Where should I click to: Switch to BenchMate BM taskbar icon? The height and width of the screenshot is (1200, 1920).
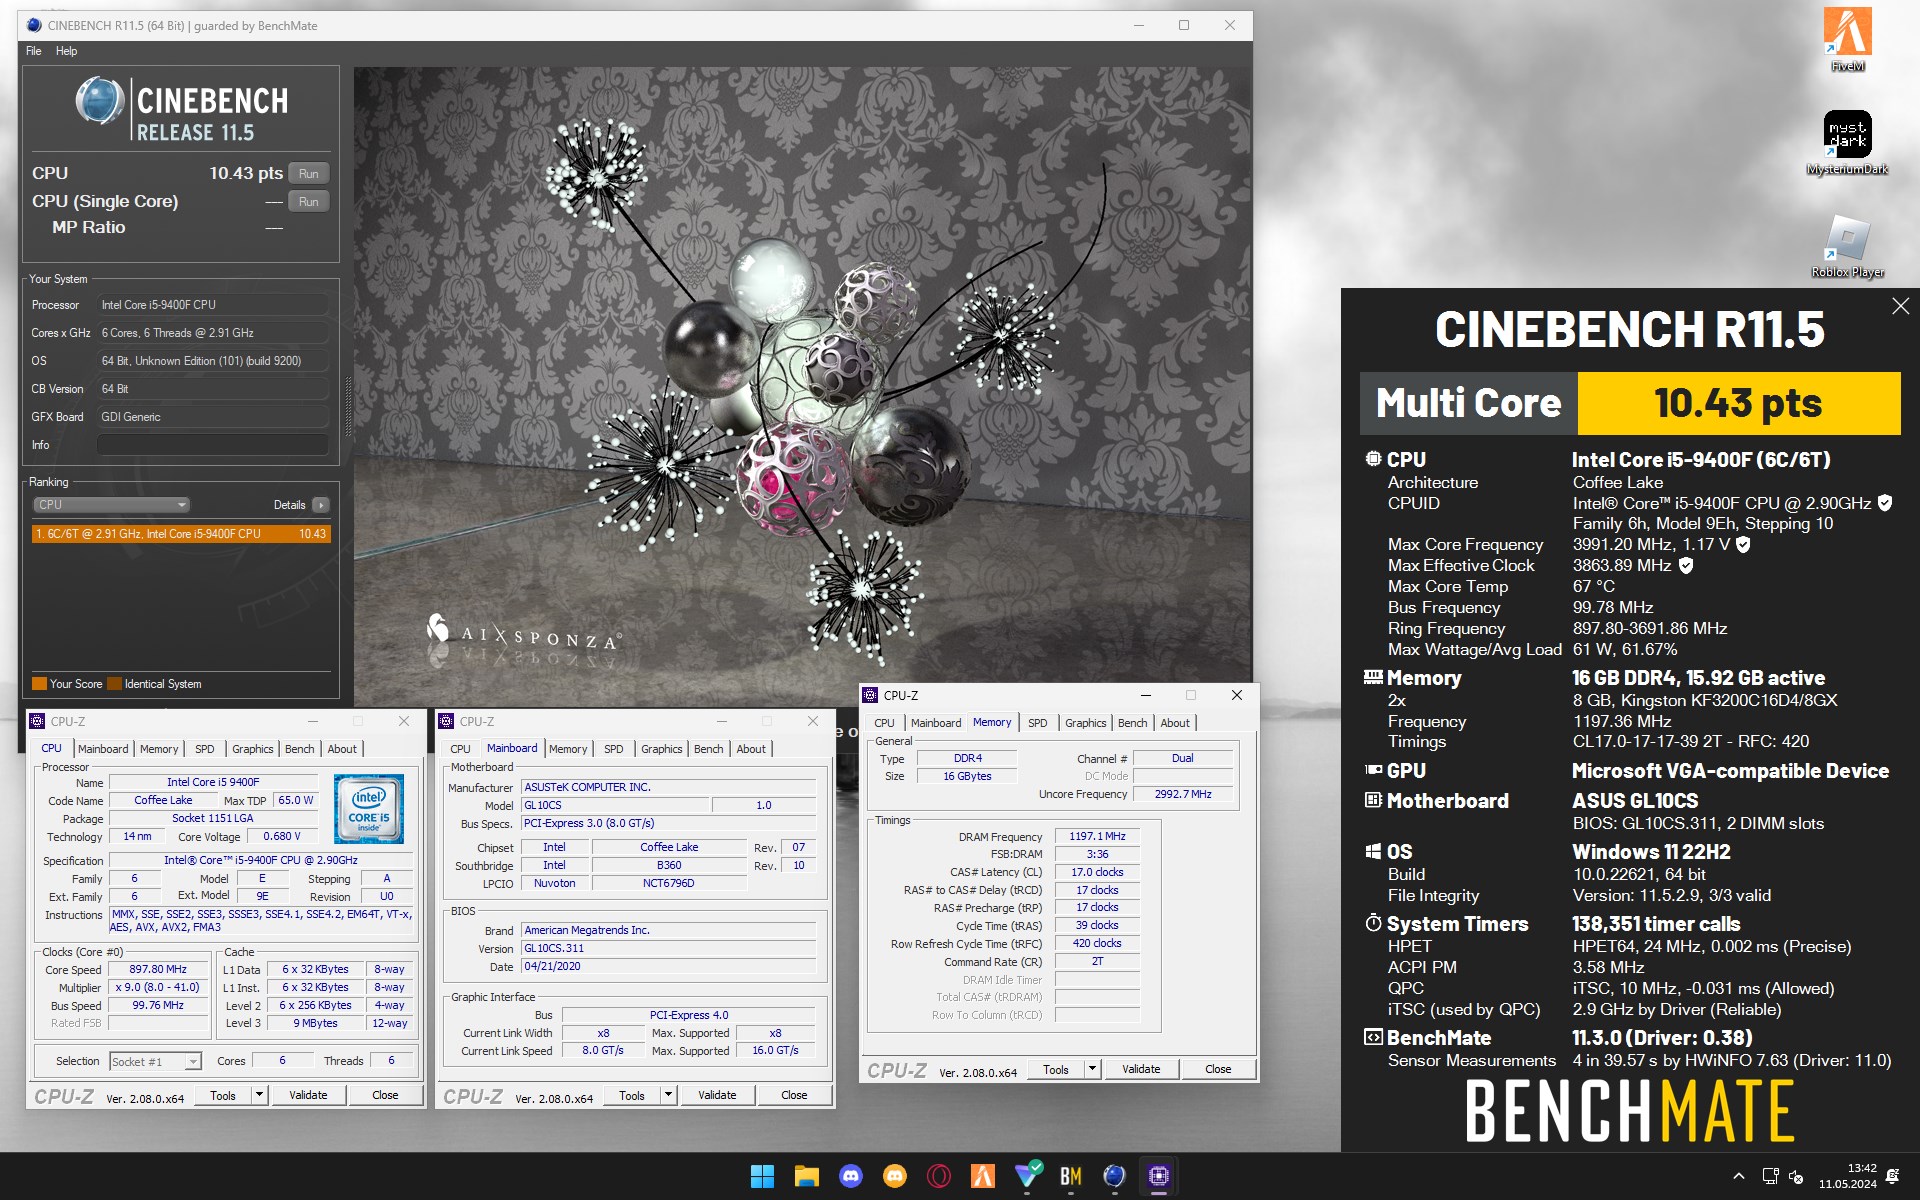(1071, 1176)
